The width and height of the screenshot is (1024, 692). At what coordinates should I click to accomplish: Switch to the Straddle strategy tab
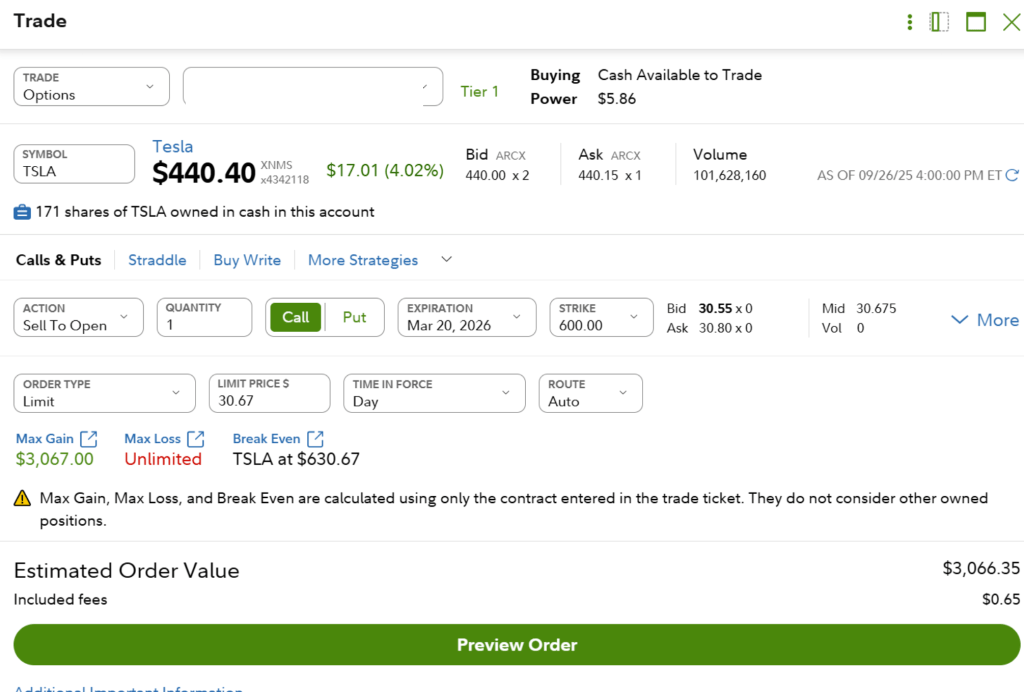click(x=157, y=260)
